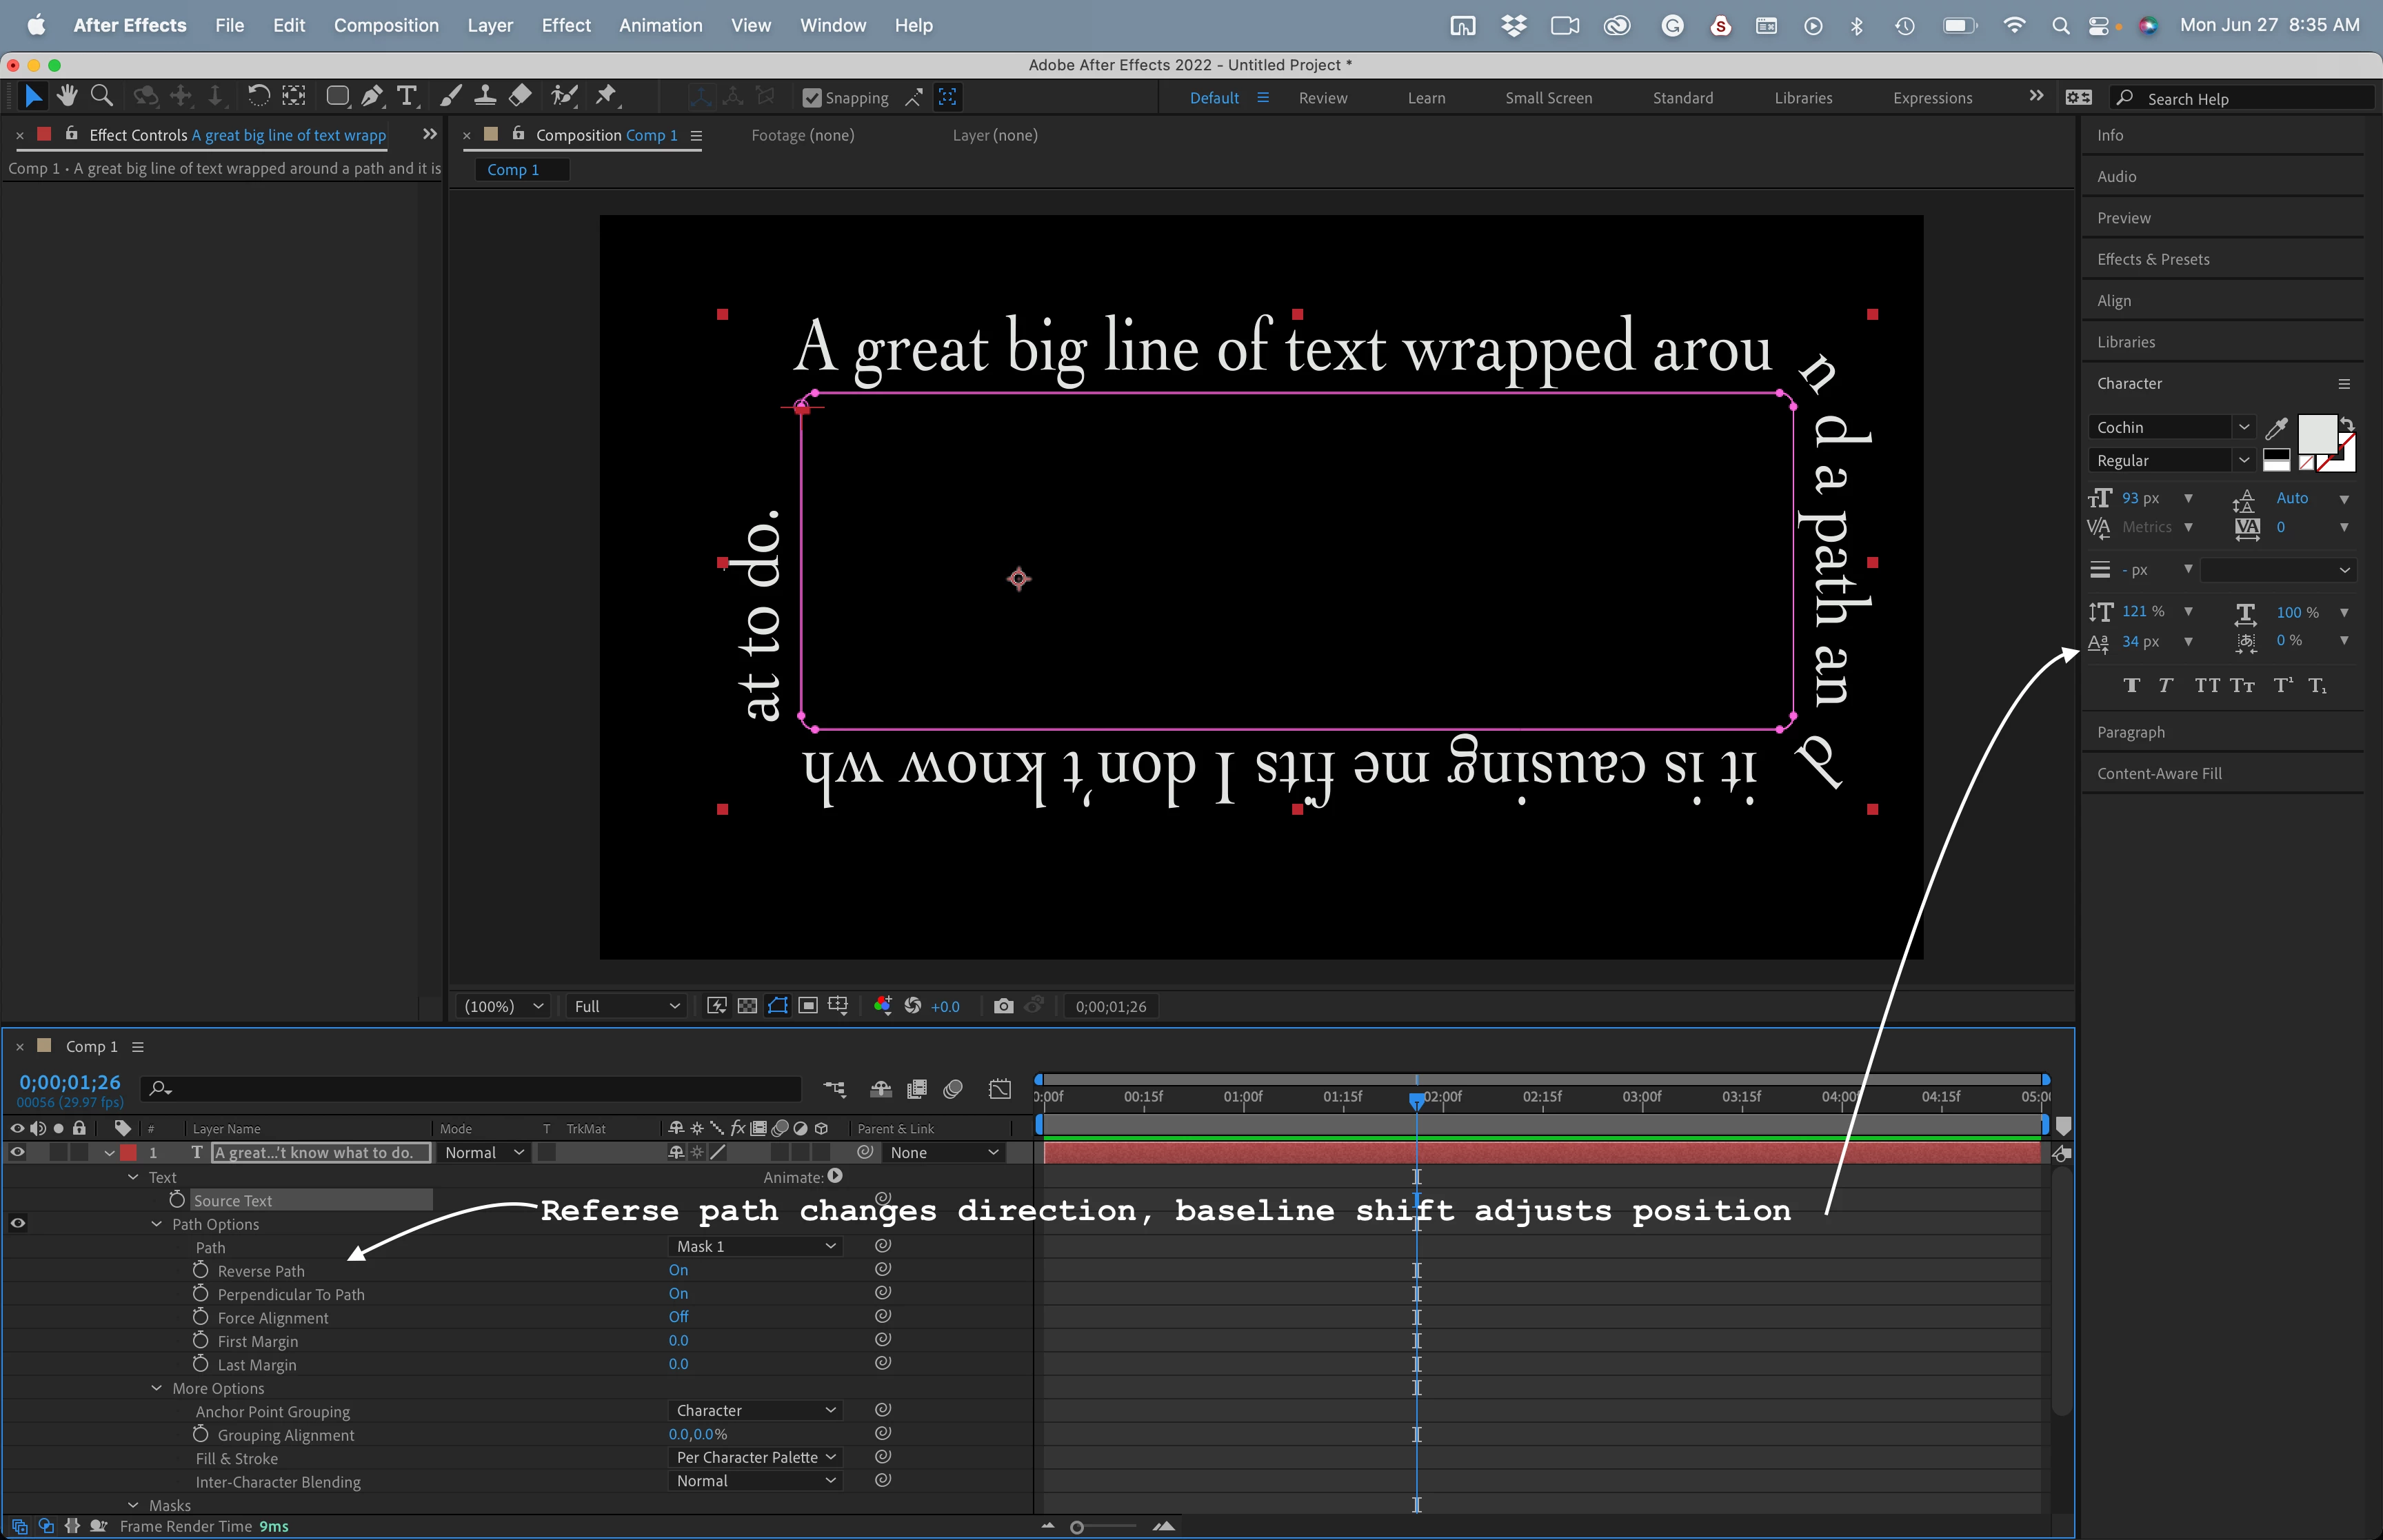This screenshot has width=2383, height=1540.
Task: Click the Animate text button
Action: pyautogui.click(x=835, y=1177)
